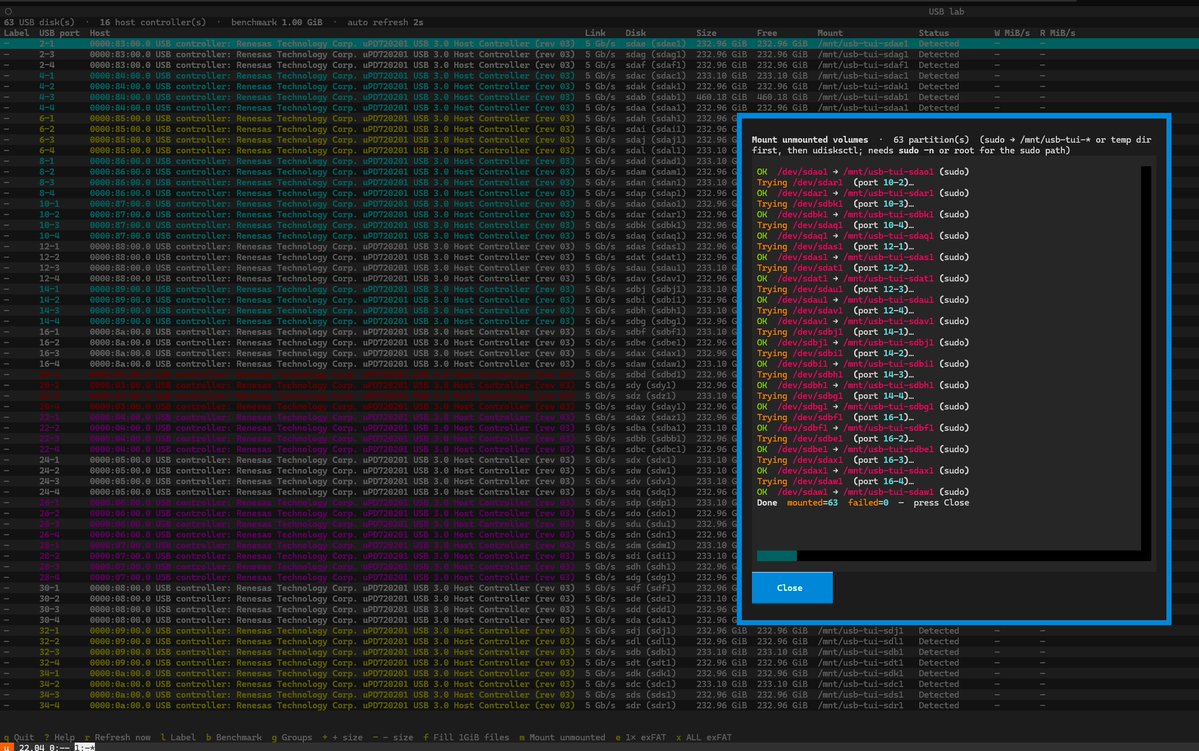Image resolution: width=1199 pixels, height=751 pixels.
Task: Click the 'Size' column header
Action: pyautogui.click(x=707, y=33)
